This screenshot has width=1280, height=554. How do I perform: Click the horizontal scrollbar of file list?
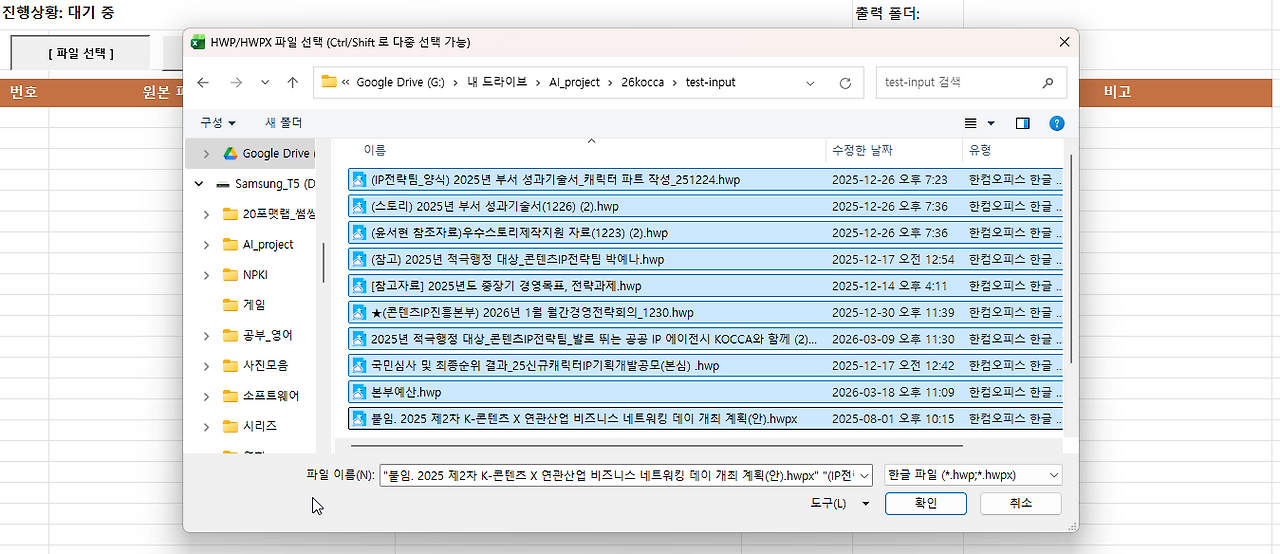click(655, 444)
